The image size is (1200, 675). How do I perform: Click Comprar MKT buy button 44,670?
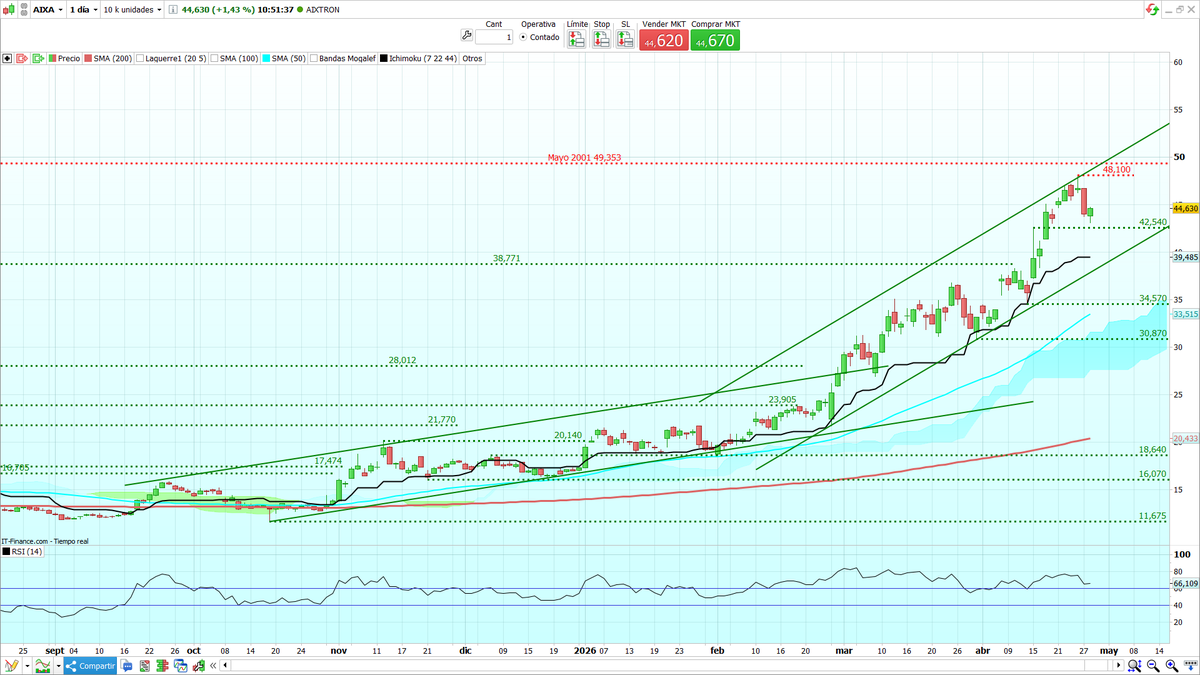pos(717,40)
